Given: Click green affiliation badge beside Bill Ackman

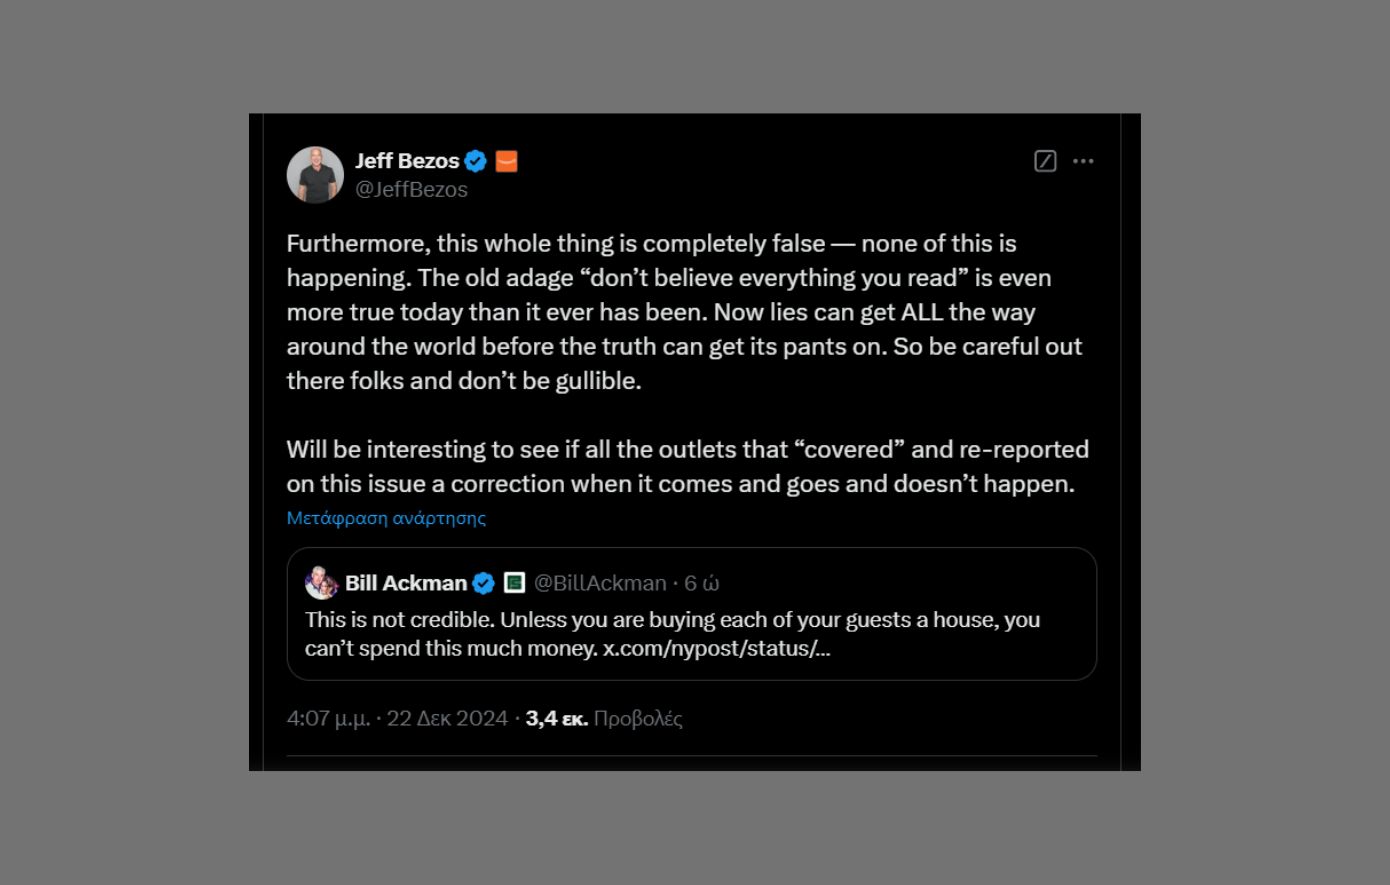Looking at the screenshot, I should (x=514, y=583).
